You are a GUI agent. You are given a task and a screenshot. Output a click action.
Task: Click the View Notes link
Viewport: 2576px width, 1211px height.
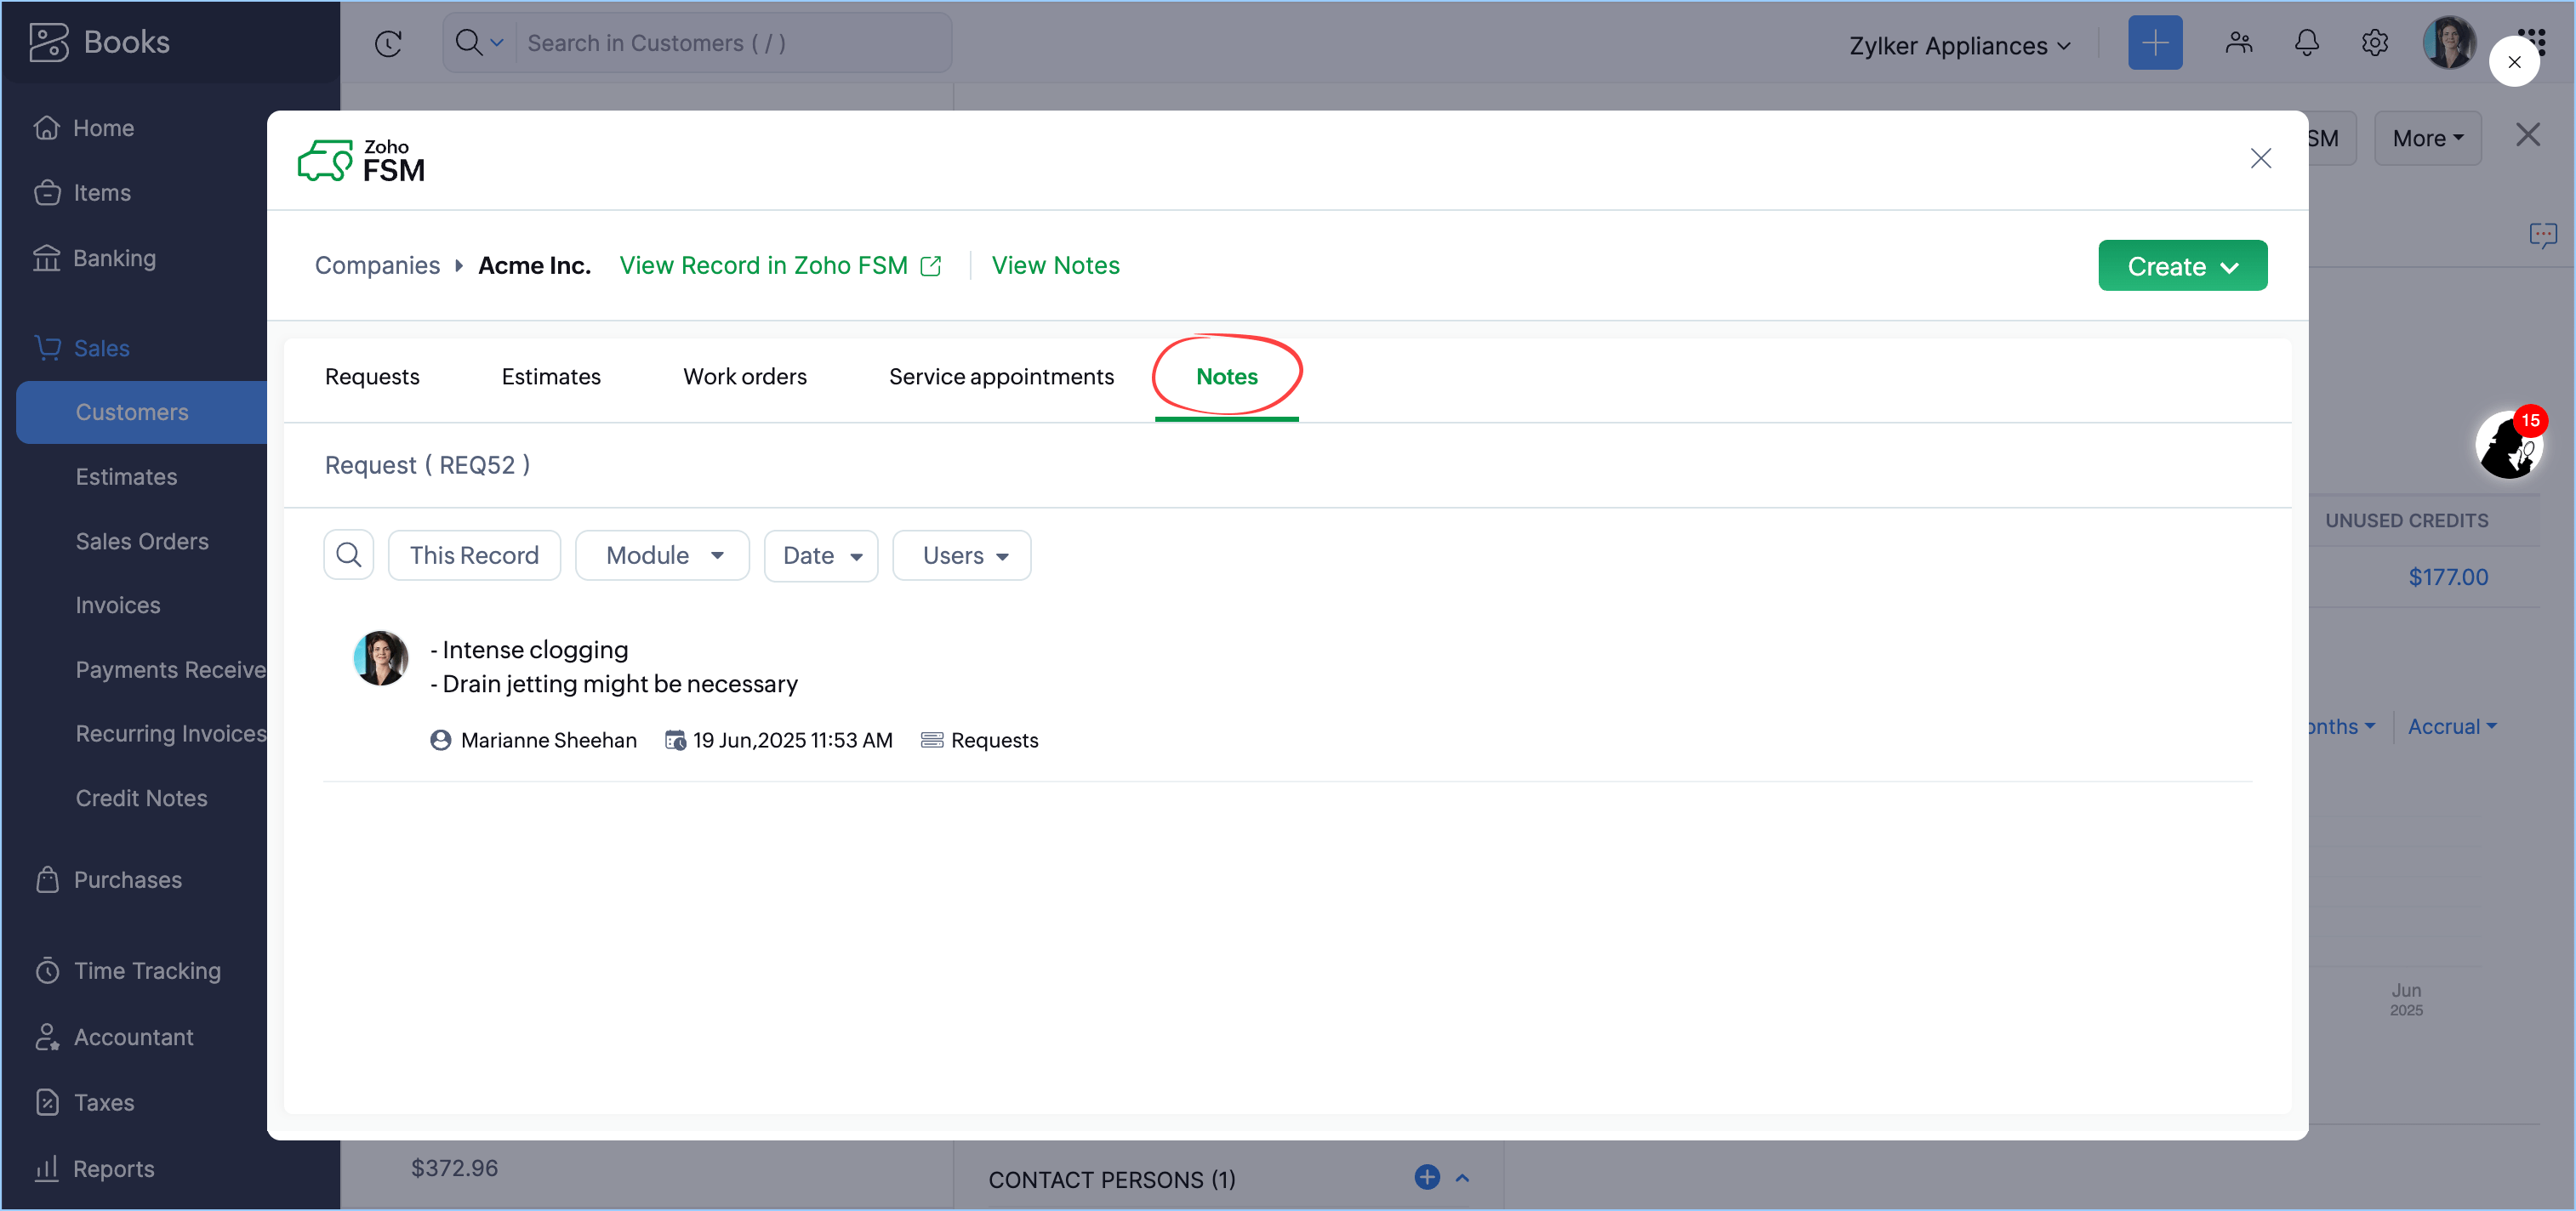click(x=1054, y=266)
